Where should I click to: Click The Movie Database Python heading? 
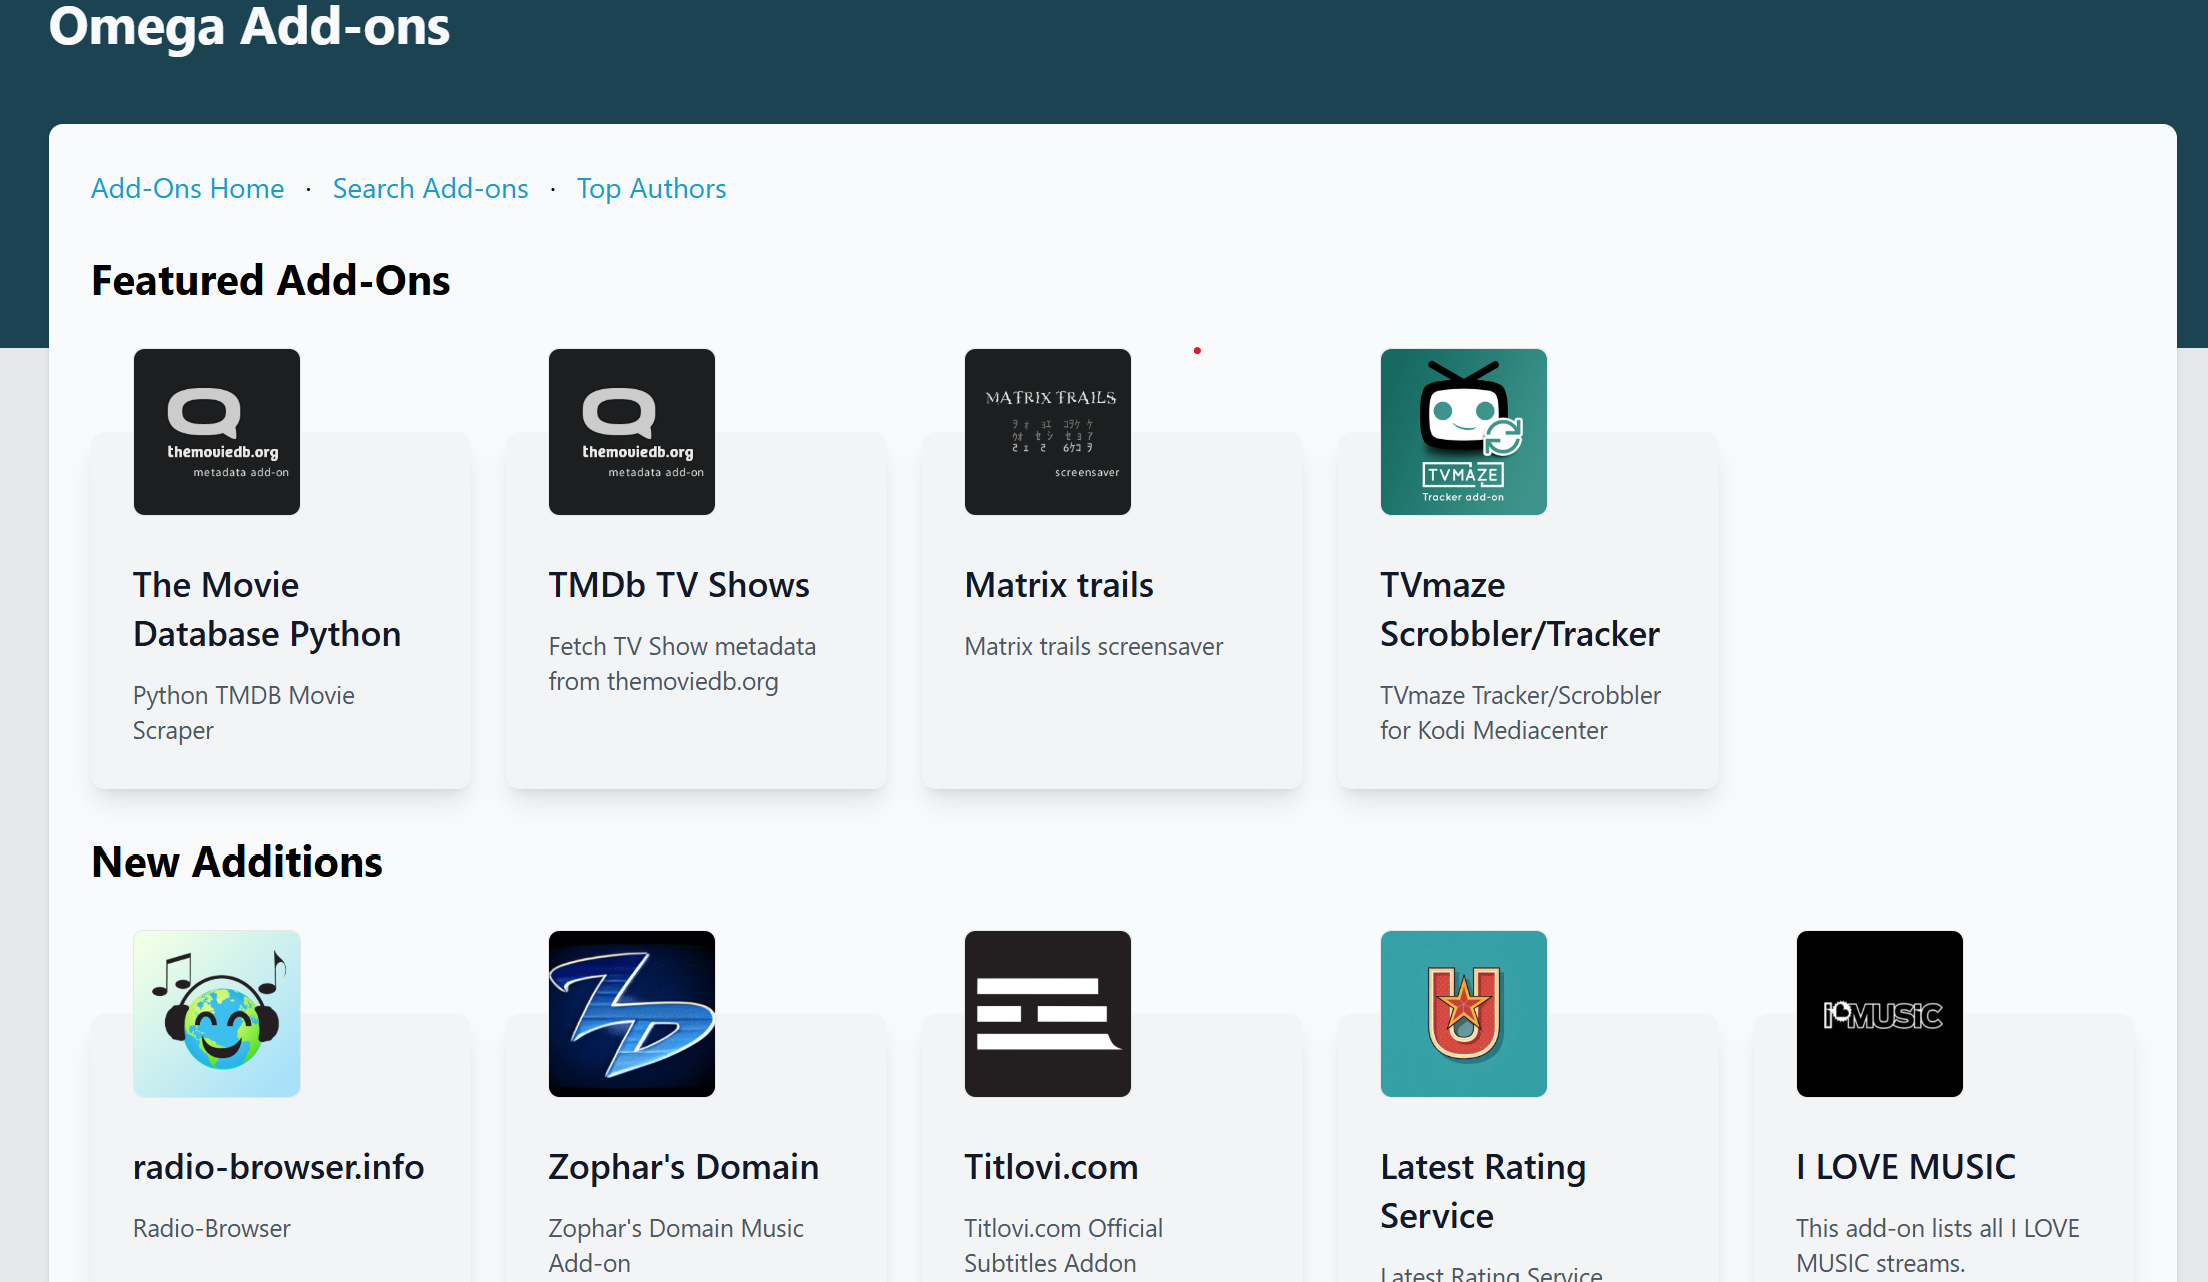267,609
